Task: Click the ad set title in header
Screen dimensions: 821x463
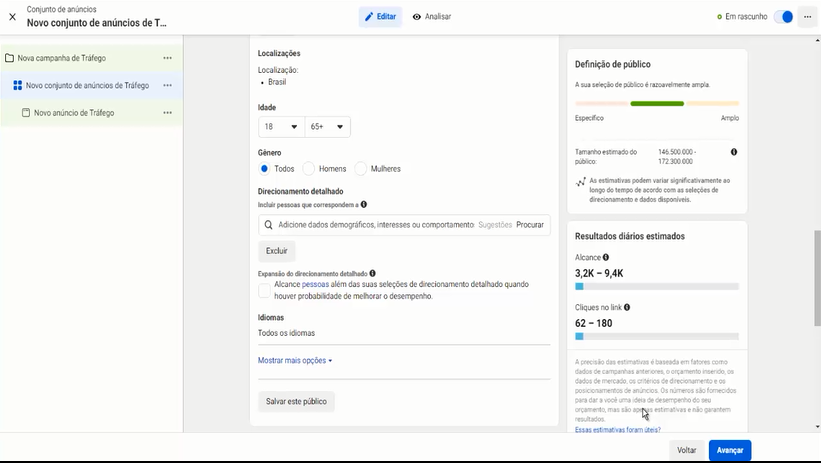Action: 97,23
